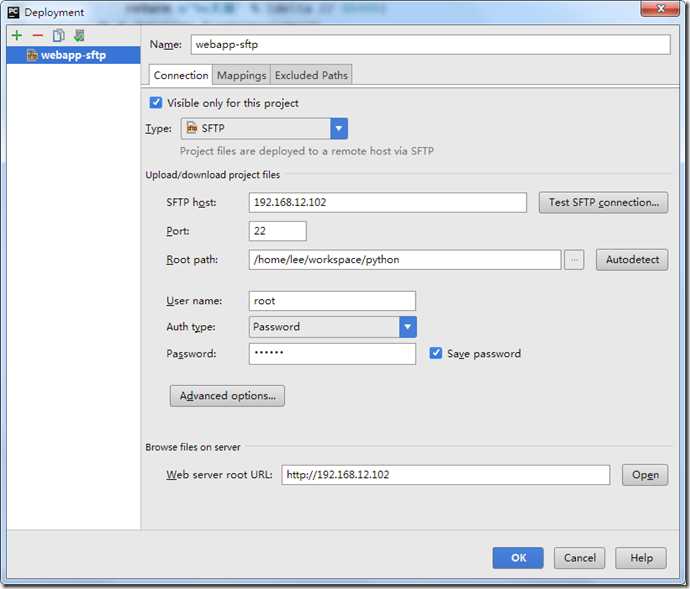Click Test SFTP connection button
Screen dimensions: 690x589
click(x=603, y=203)
